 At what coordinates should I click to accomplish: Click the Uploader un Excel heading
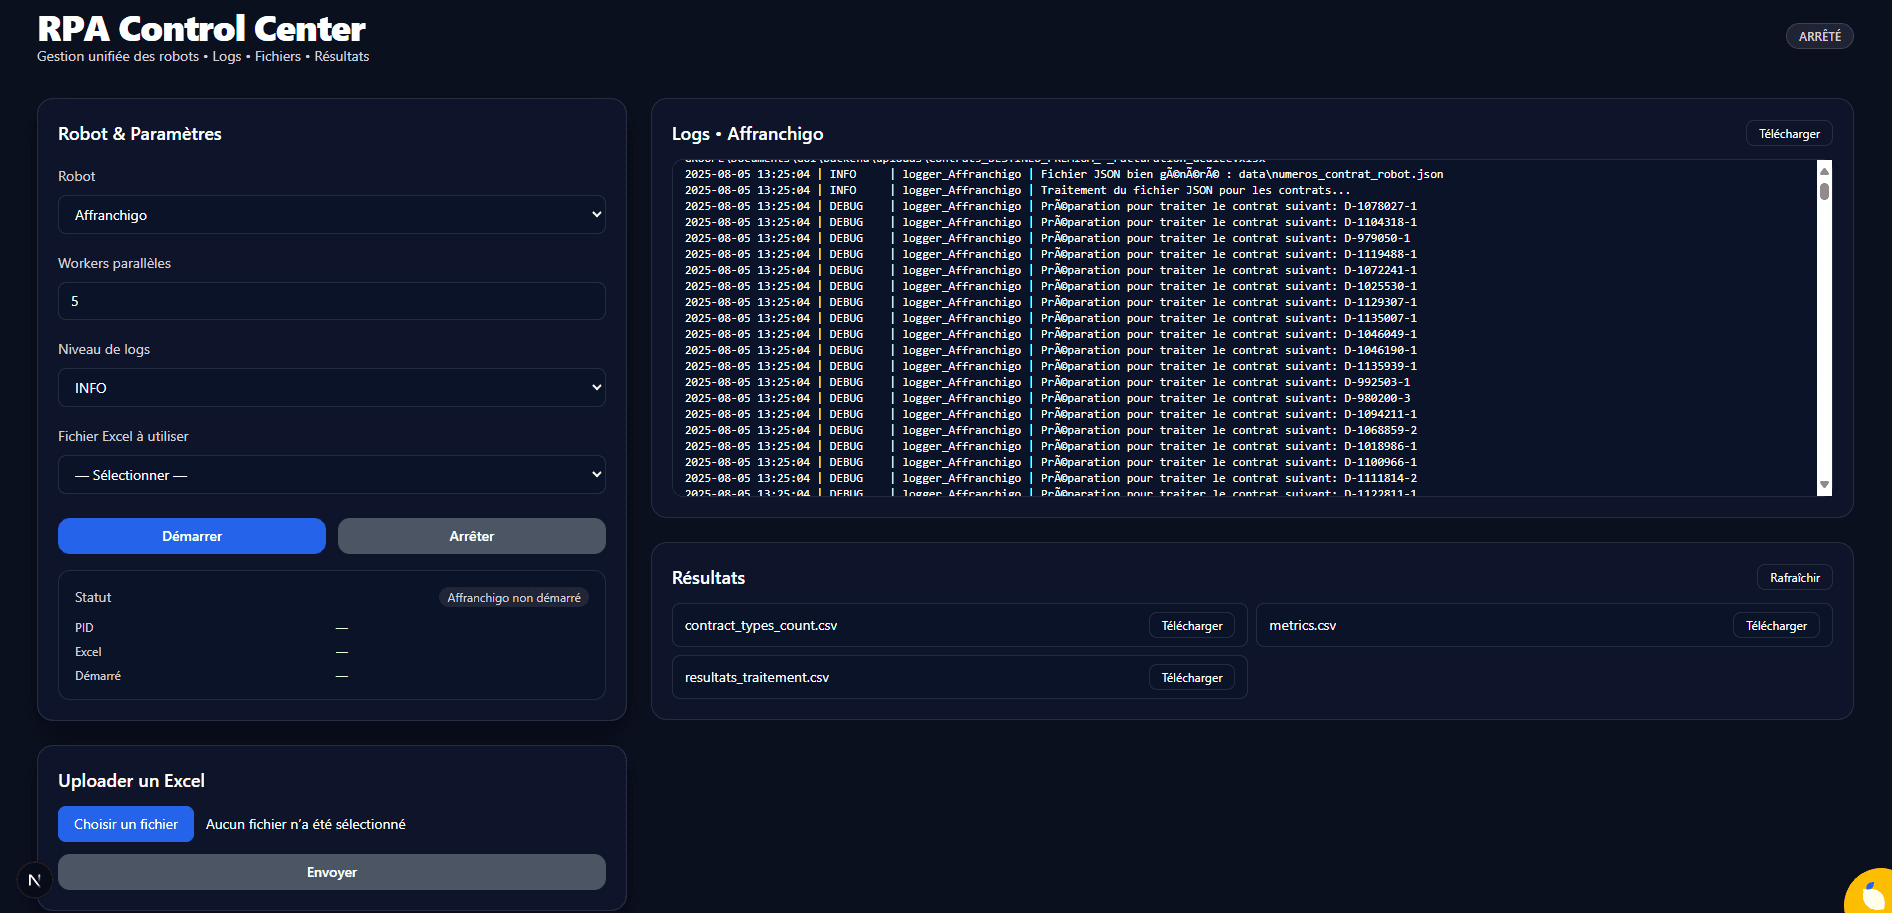[131, 781]
